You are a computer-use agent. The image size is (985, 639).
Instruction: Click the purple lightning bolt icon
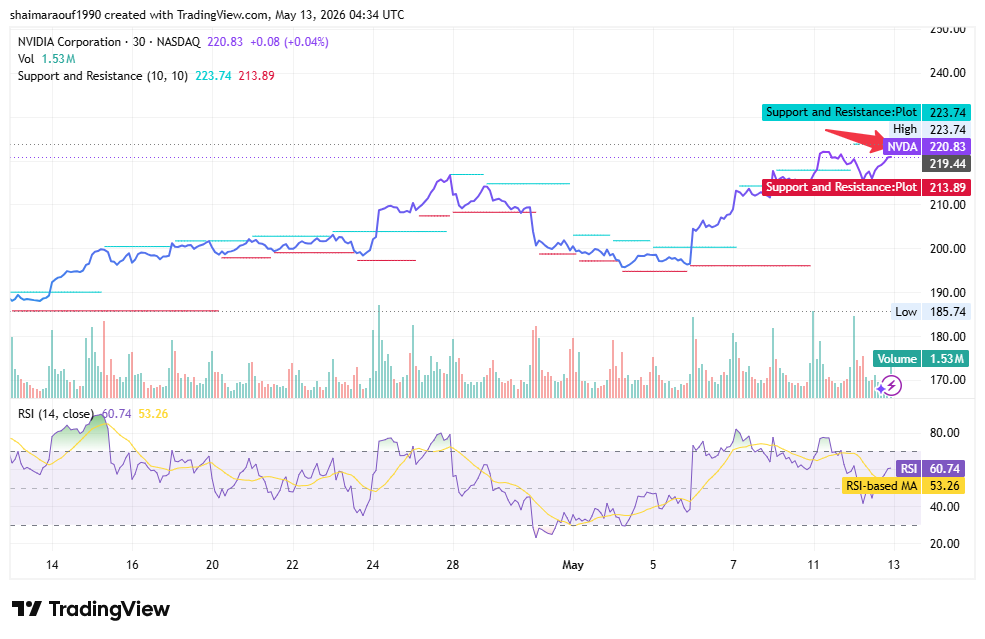(x=891, y=385)
